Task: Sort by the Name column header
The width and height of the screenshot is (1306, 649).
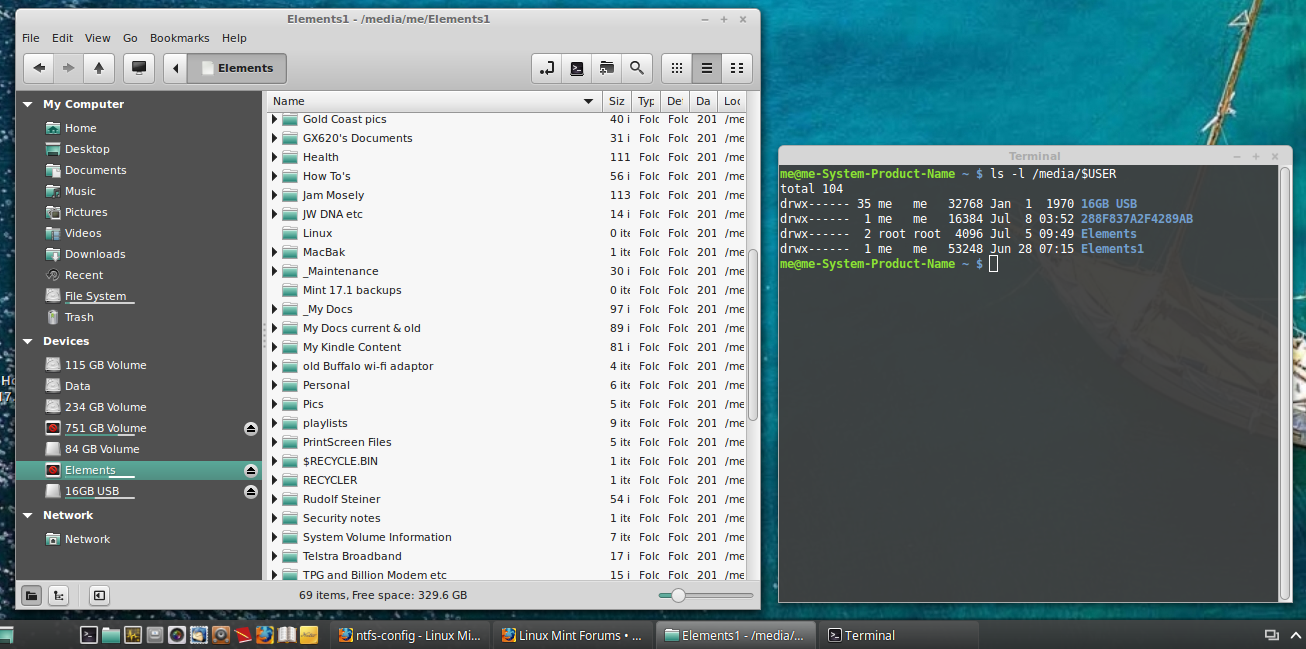Action: coord(434,101)
